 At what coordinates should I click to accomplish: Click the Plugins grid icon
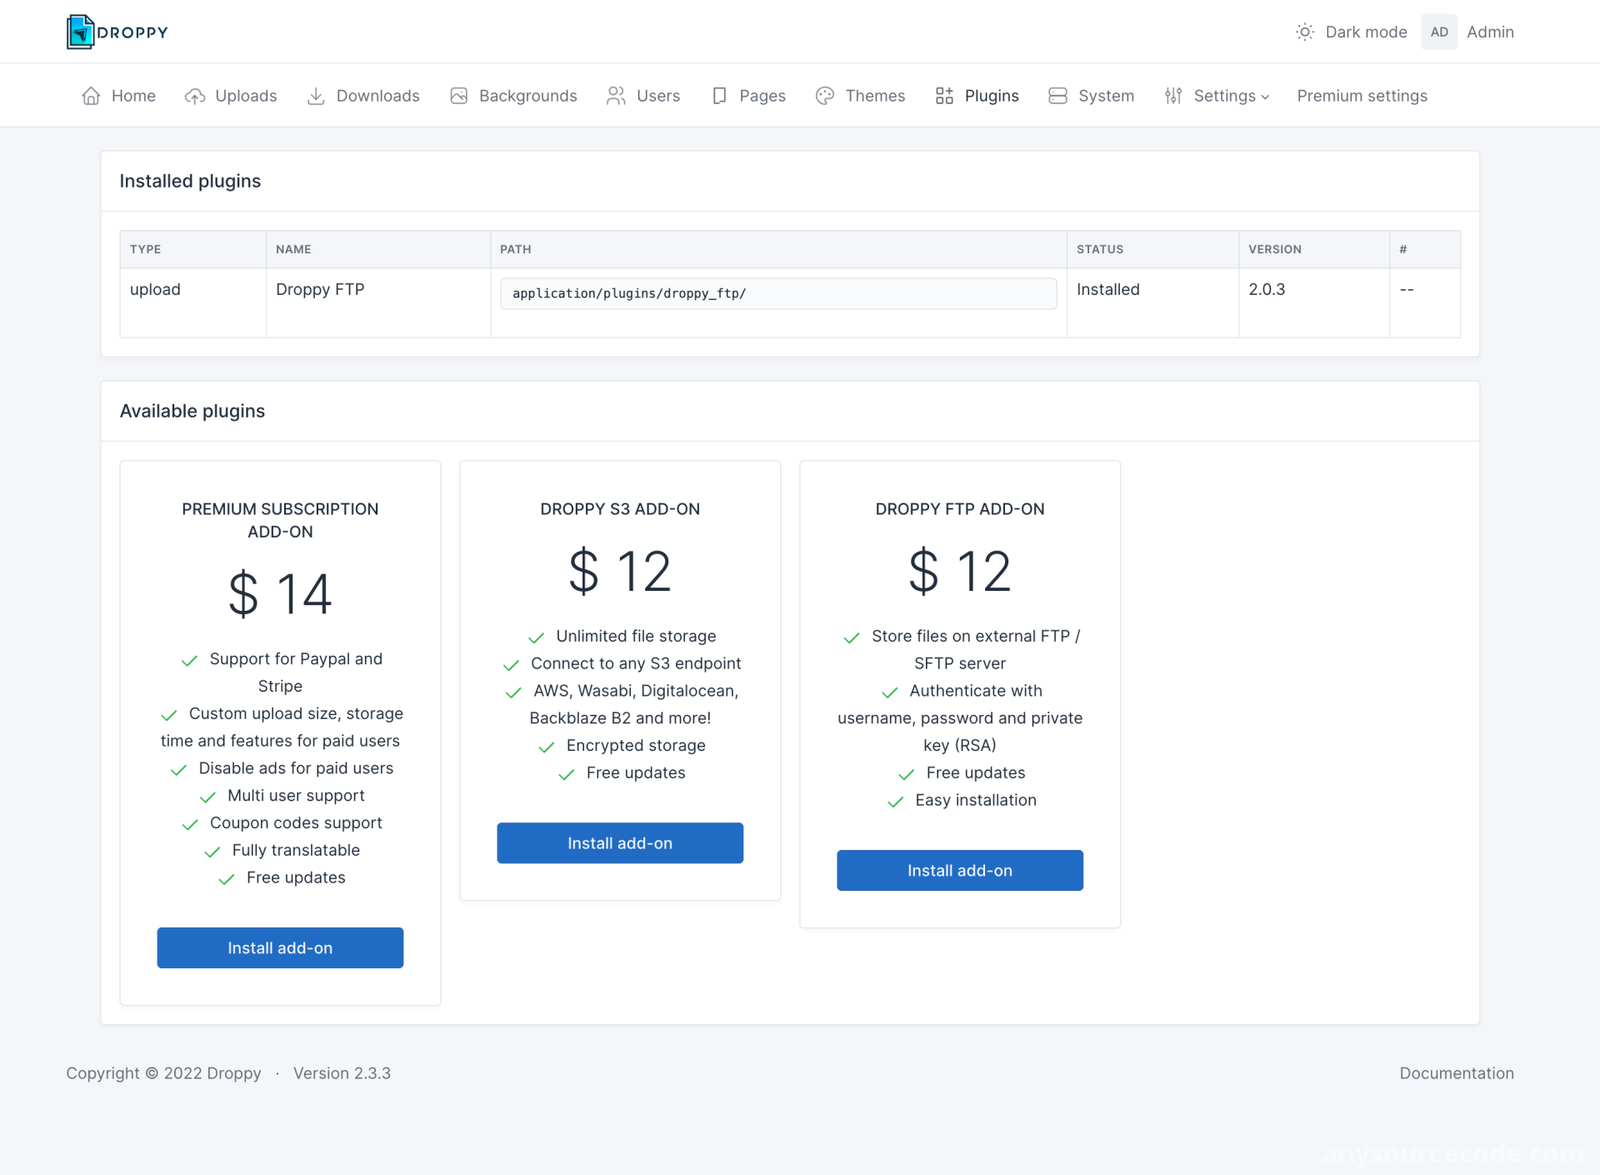[x=944, y=96]
